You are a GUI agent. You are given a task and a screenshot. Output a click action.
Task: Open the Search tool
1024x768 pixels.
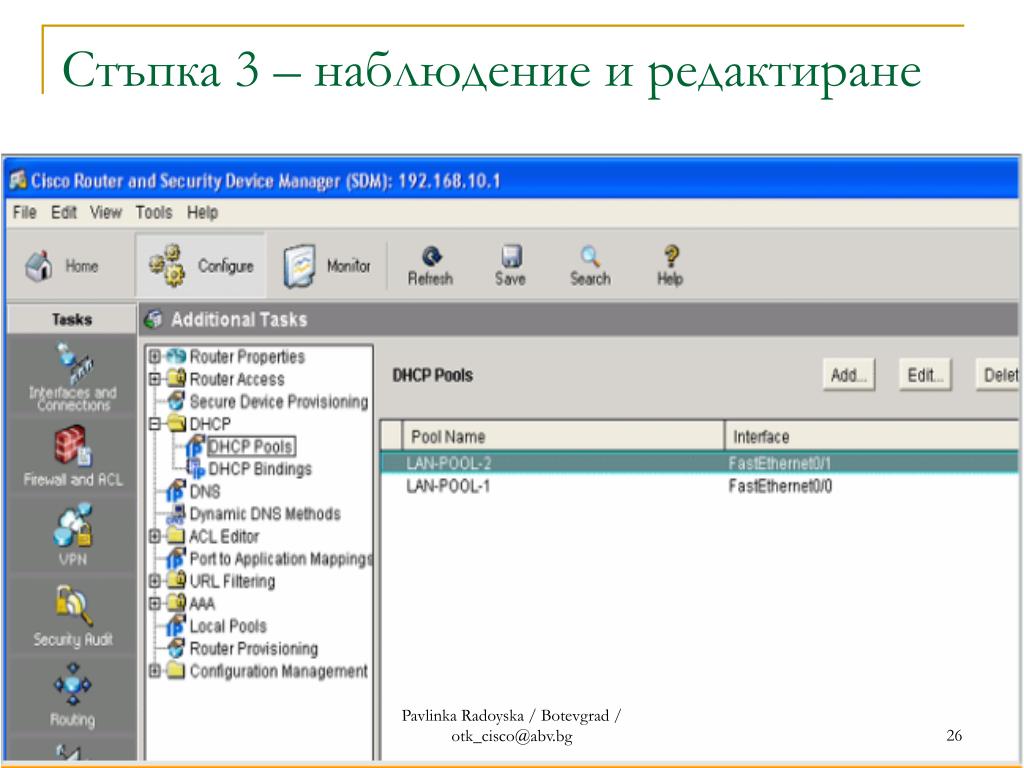(x=590, y=266)
